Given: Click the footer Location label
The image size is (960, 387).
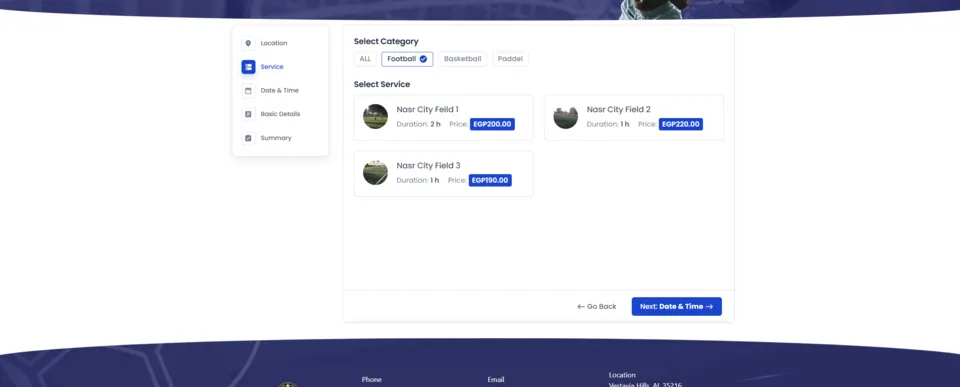Looking at the screenshot, I should pyautogui.click(x=622, y=375).
